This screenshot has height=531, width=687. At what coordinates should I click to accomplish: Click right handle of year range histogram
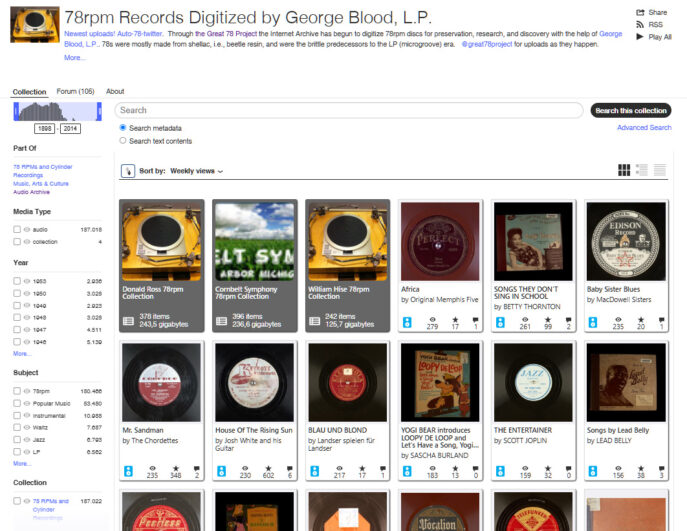click(99, 111)
